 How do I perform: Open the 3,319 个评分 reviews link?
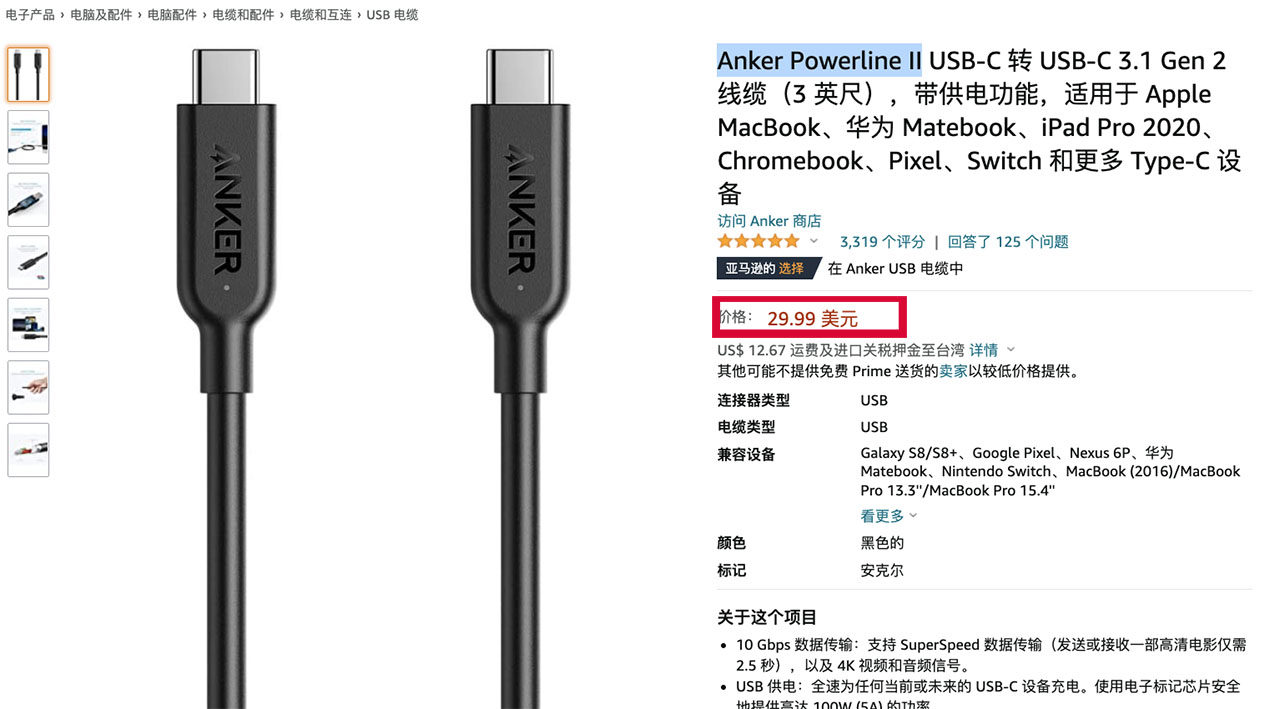[x=883, y=242]
